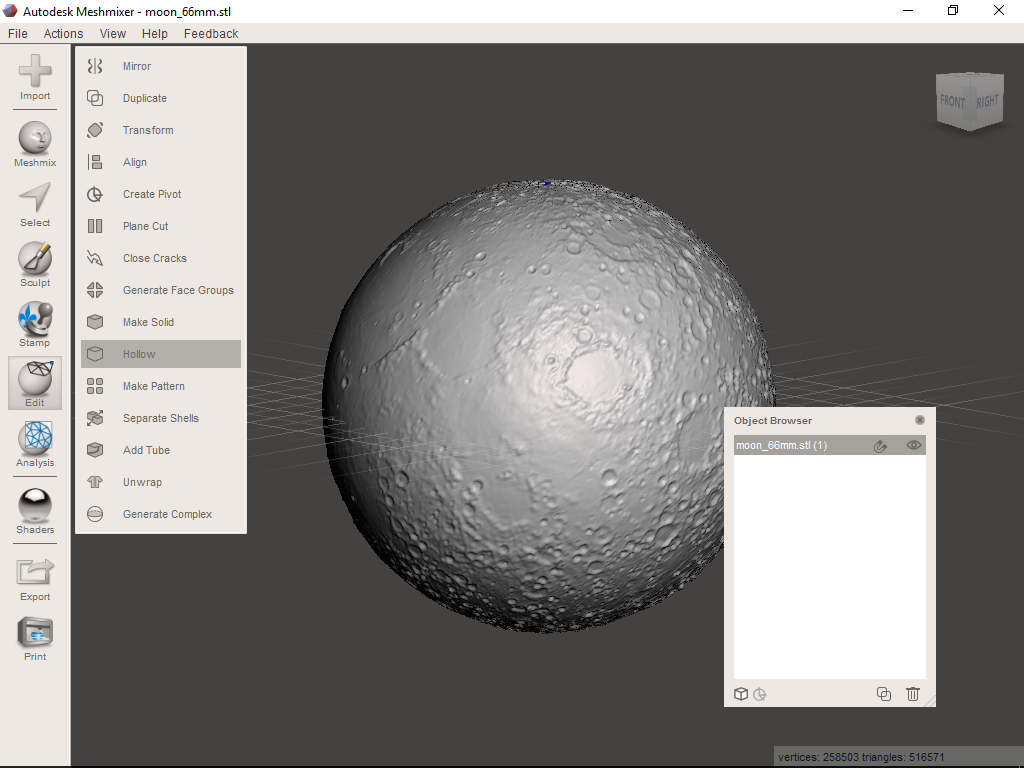Screen dimensions: 1024x768
Task: Select the Sculpt tool
Action: tap(34, 265)
